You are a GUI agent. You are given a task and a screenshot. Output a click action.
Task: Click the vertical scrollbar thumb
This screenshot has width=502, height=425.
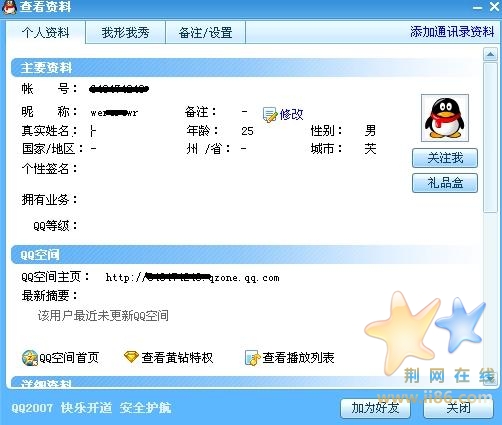490,137
